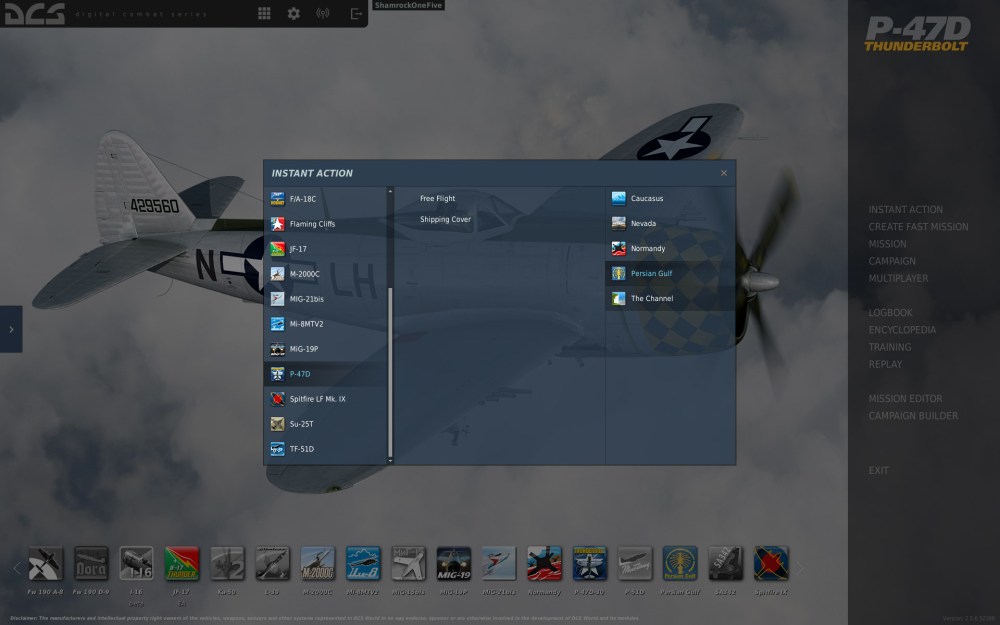The height and width of the screenshot is (625, 1000).
Task: Open the Shipping Cover mission
Action: 445,219
